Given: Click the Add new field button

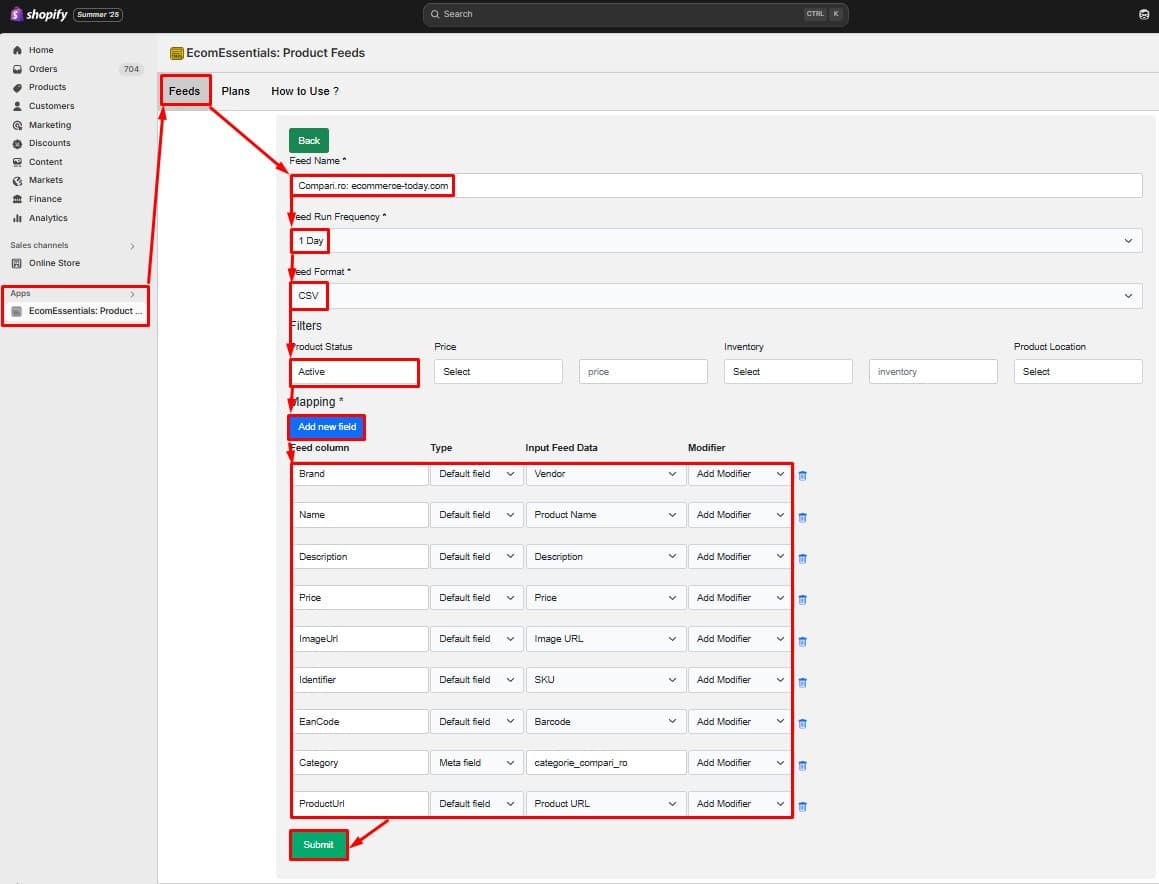Looking at the screenshot, I should point(326,425).
